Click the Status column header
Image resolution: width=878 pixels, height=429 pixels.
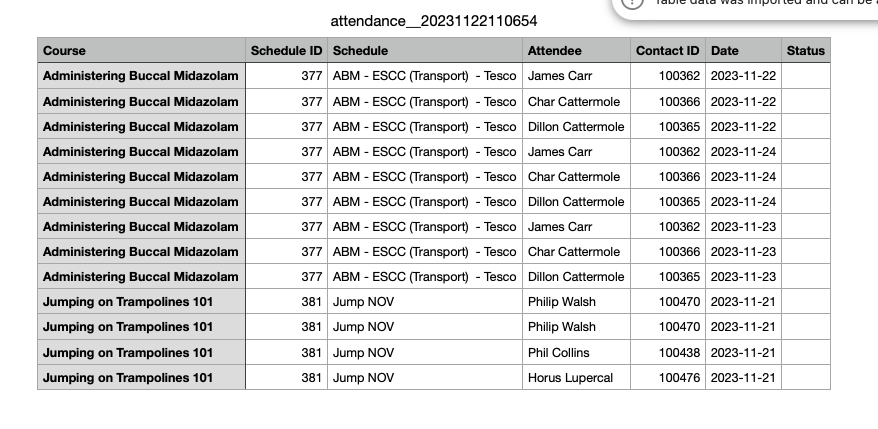[x=805, y=50]
